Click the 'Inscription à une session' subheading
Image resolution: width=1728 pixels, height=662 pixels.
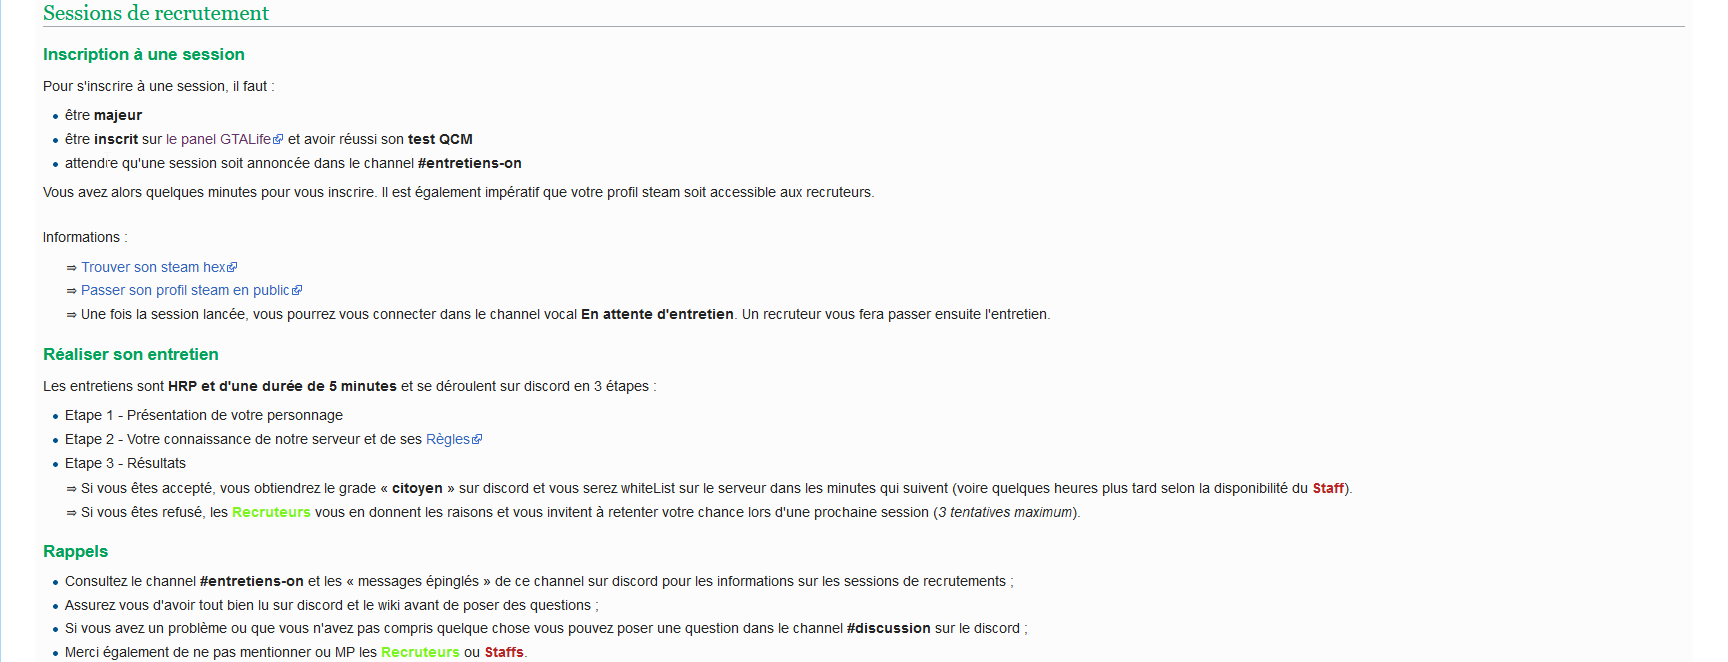pos(144,54)
